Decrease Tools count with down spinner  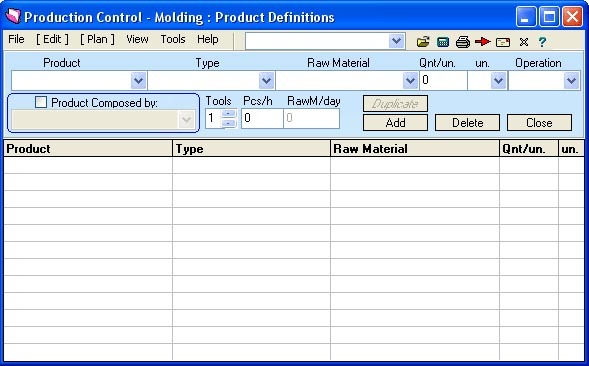click(228, 123)
